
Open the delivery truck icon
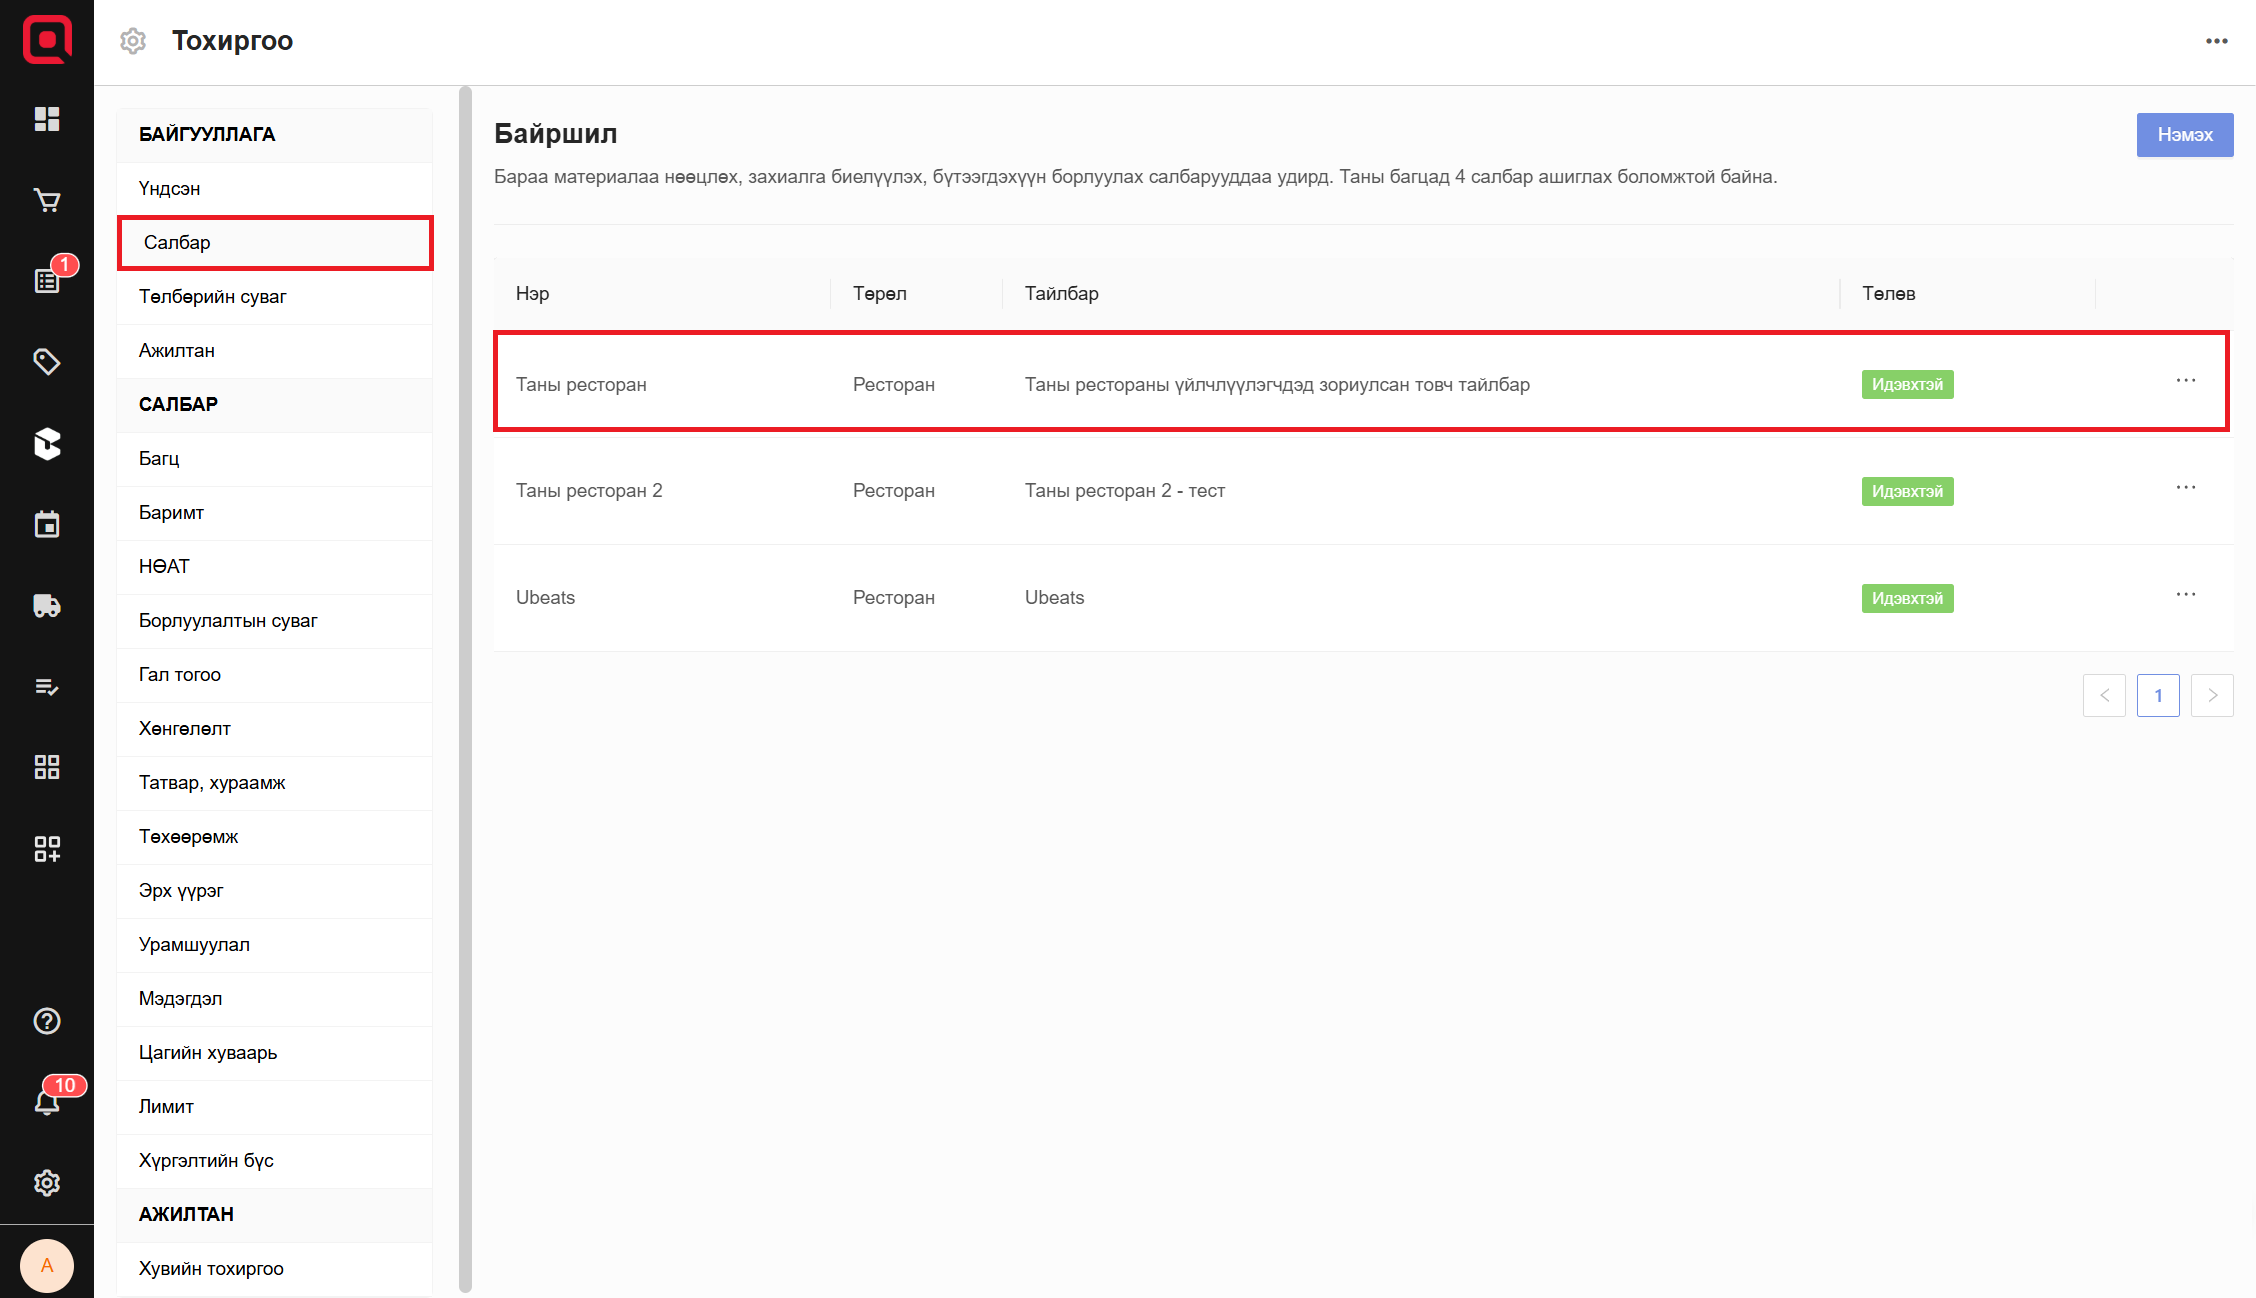pos(47,606)
